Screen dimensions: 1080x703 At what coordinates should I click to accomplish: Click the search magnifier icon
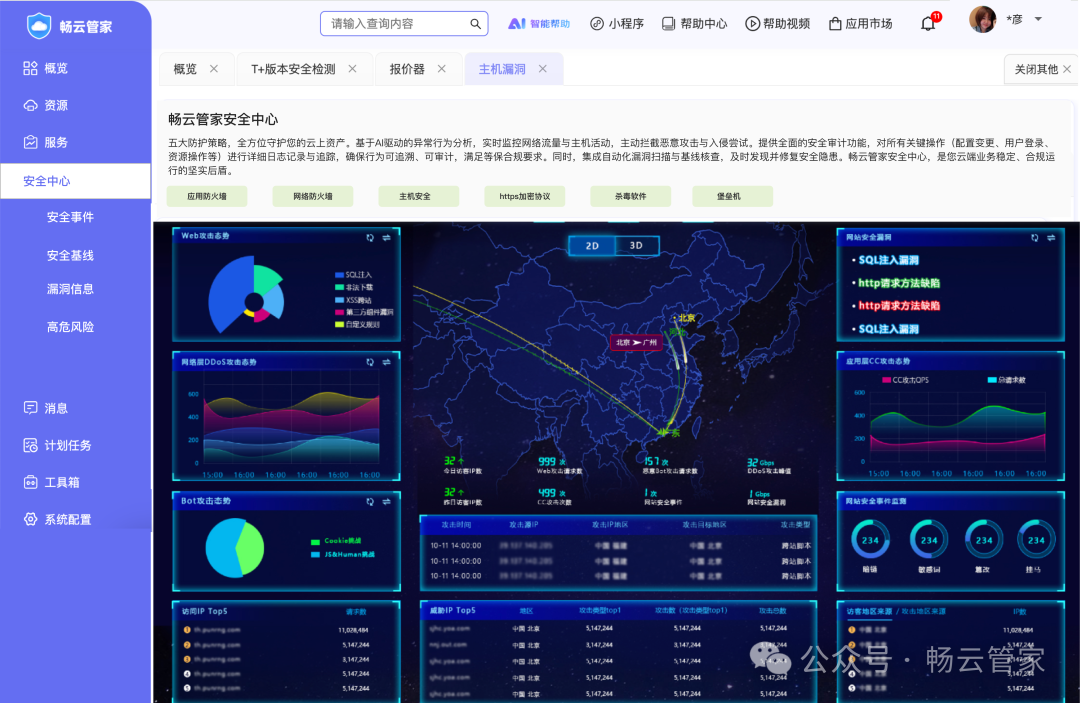[x=476, y=22]
